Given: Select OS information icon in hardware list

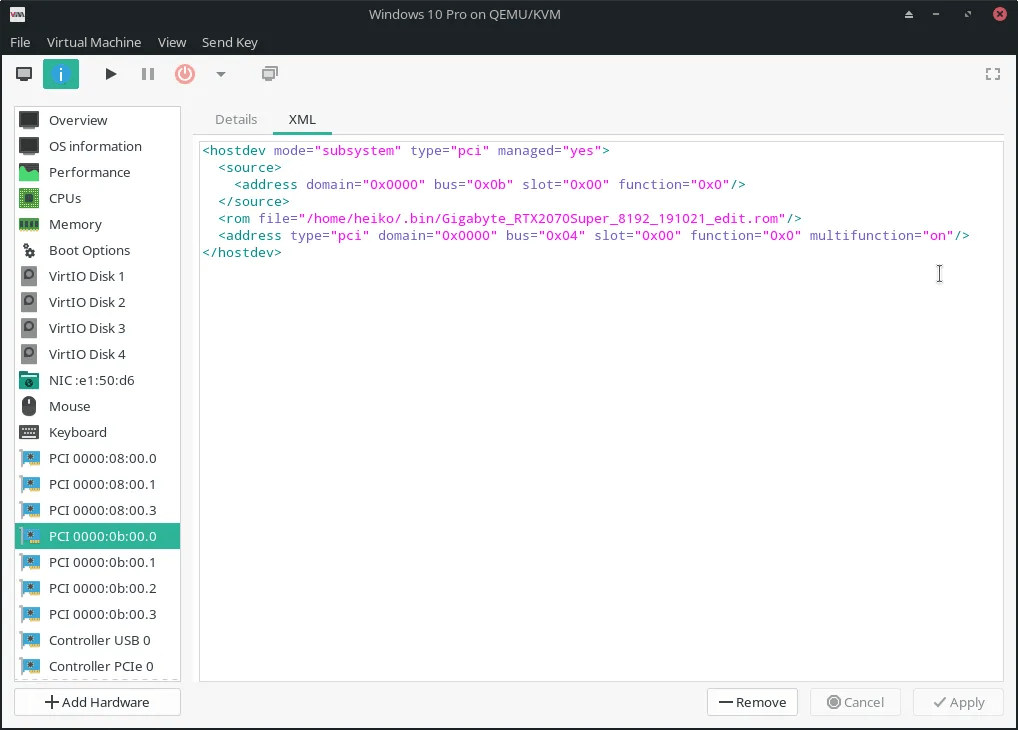Looking at the screenshot, I should coord(29,146).
